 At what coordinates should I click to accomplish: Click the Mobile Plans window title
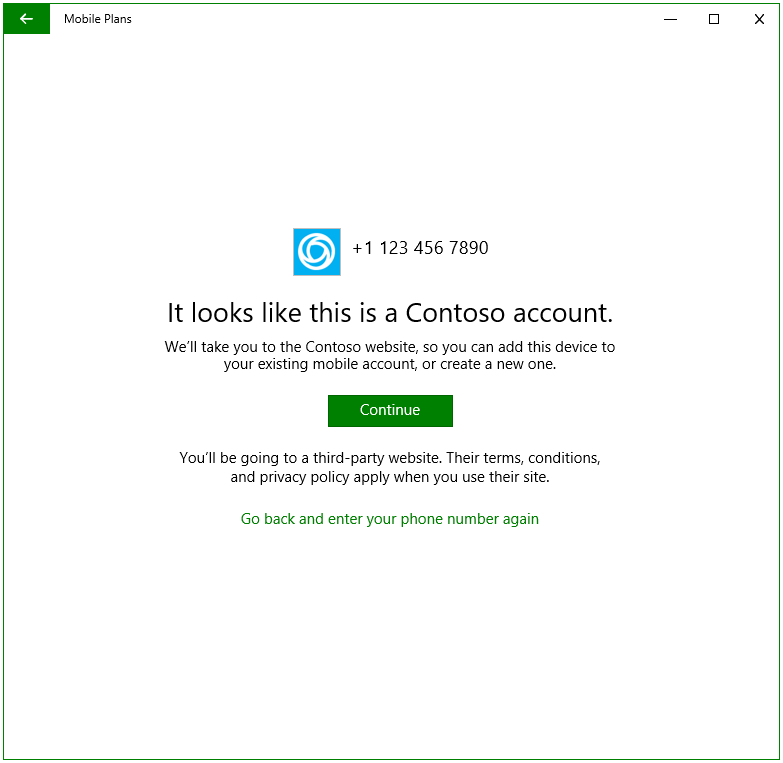point(98,19)
